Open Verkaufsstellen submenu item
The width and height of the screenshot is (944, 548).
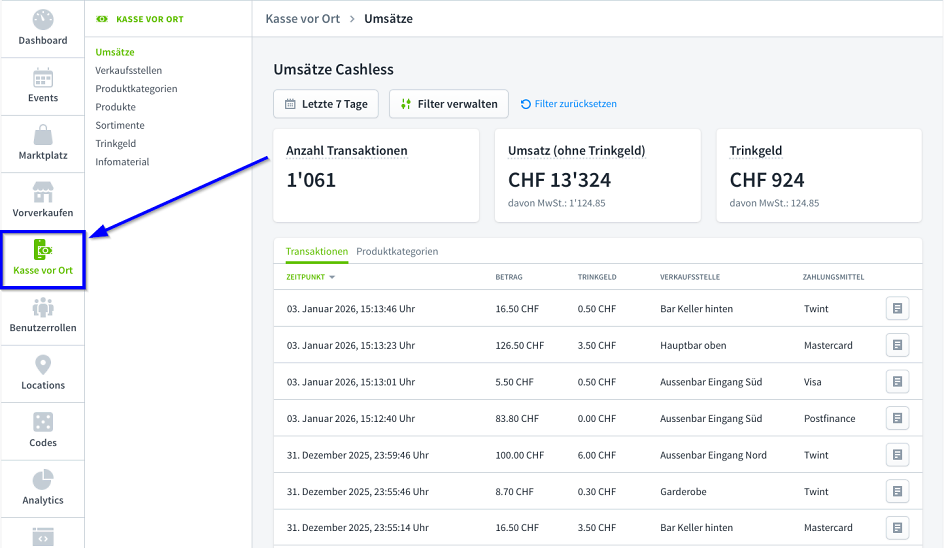click(128, 70)
